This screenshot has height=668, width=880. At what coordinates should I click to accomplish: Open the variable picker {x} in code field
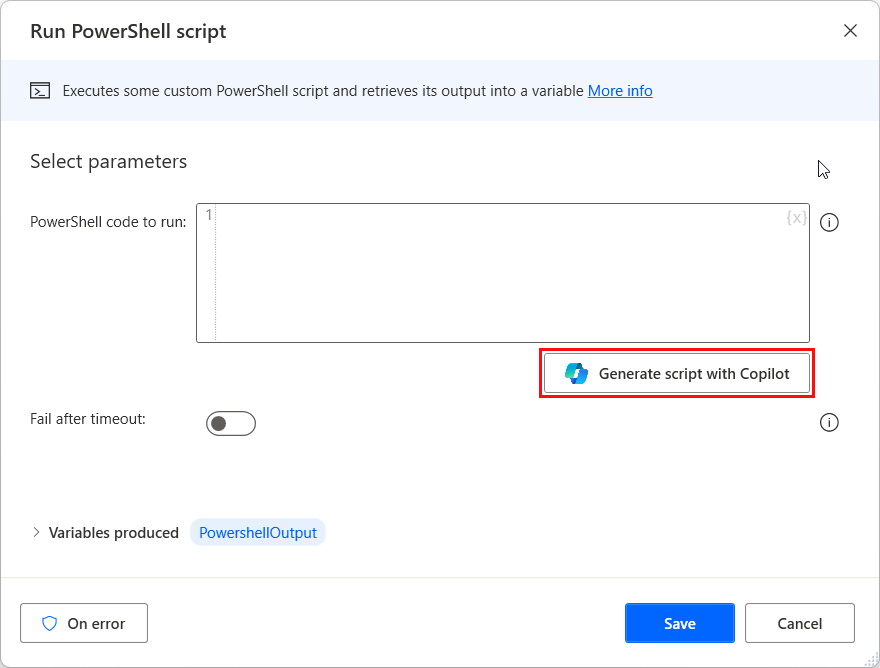(795, 218)
